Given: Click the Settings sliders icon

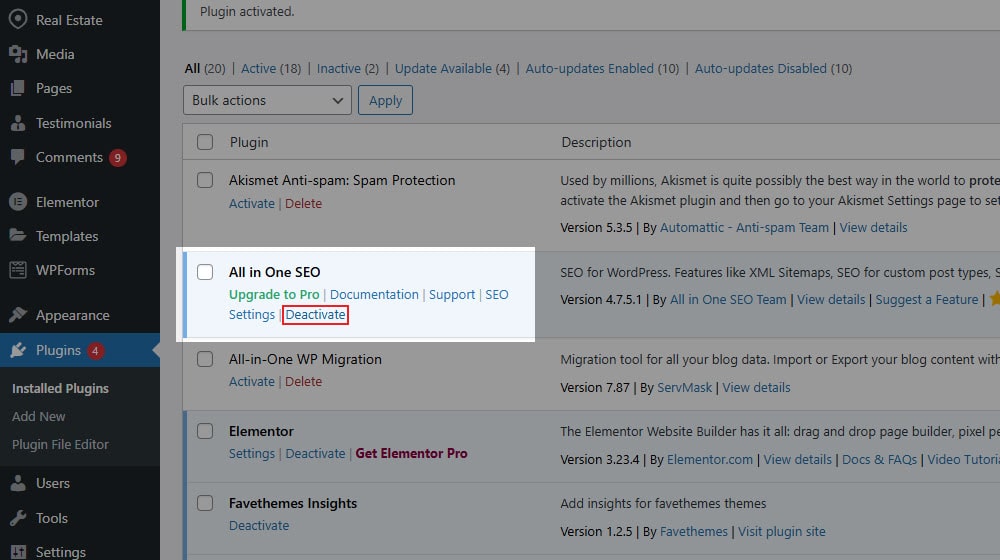Looking at the screenshot, I should [x=18, y=552].
